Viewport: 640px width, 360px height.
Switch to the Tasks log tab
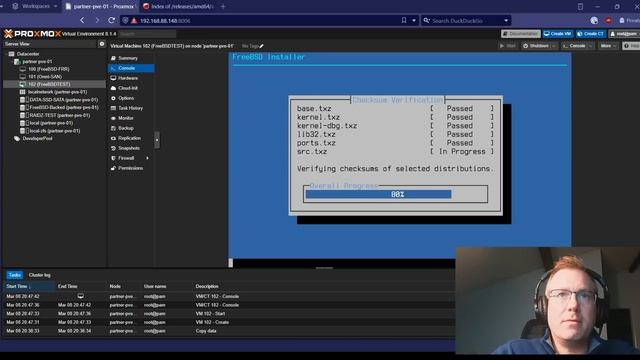pos(15,275)
